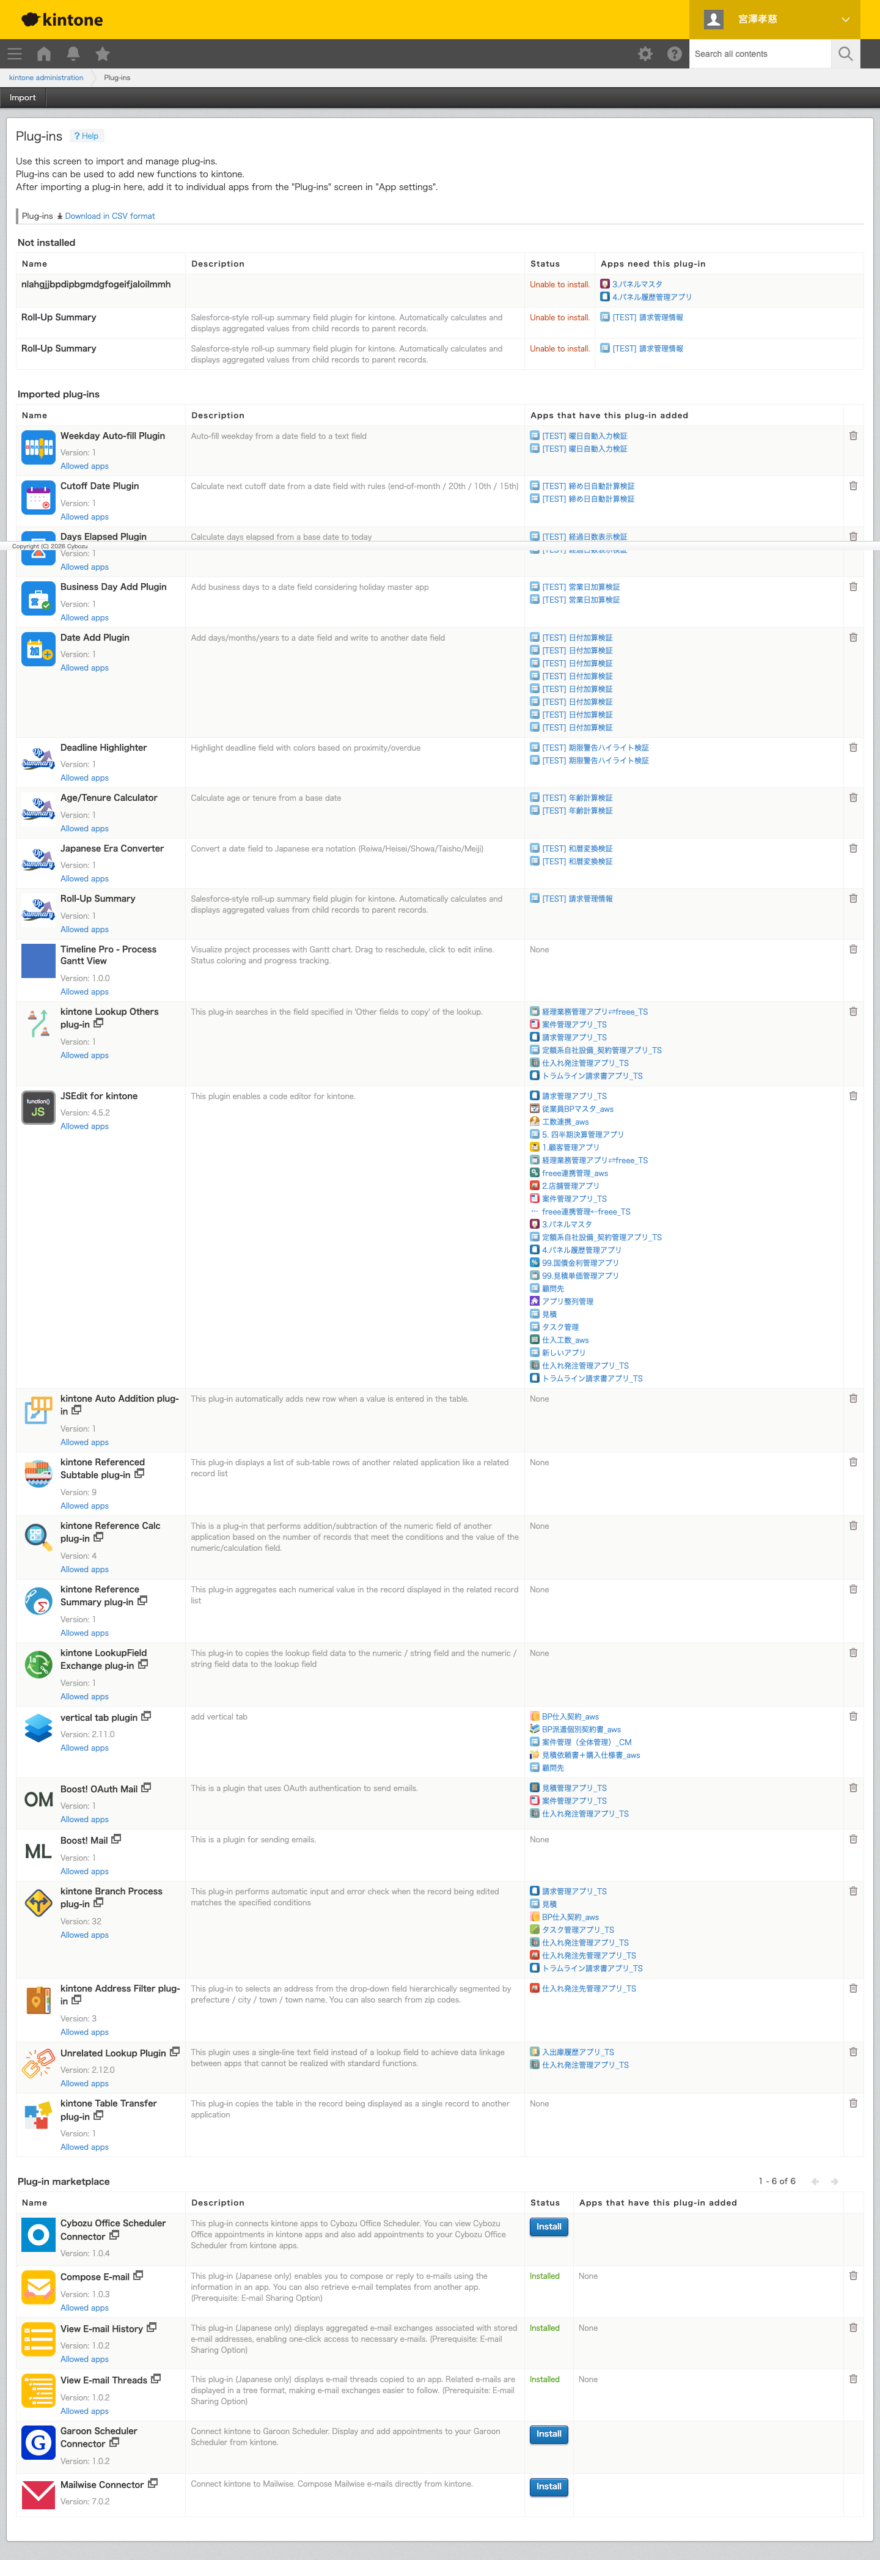The height and width of the screenshot is (2560, 880).
Task: Click Install for Mailwise Connector
Action: point(549,2486)
